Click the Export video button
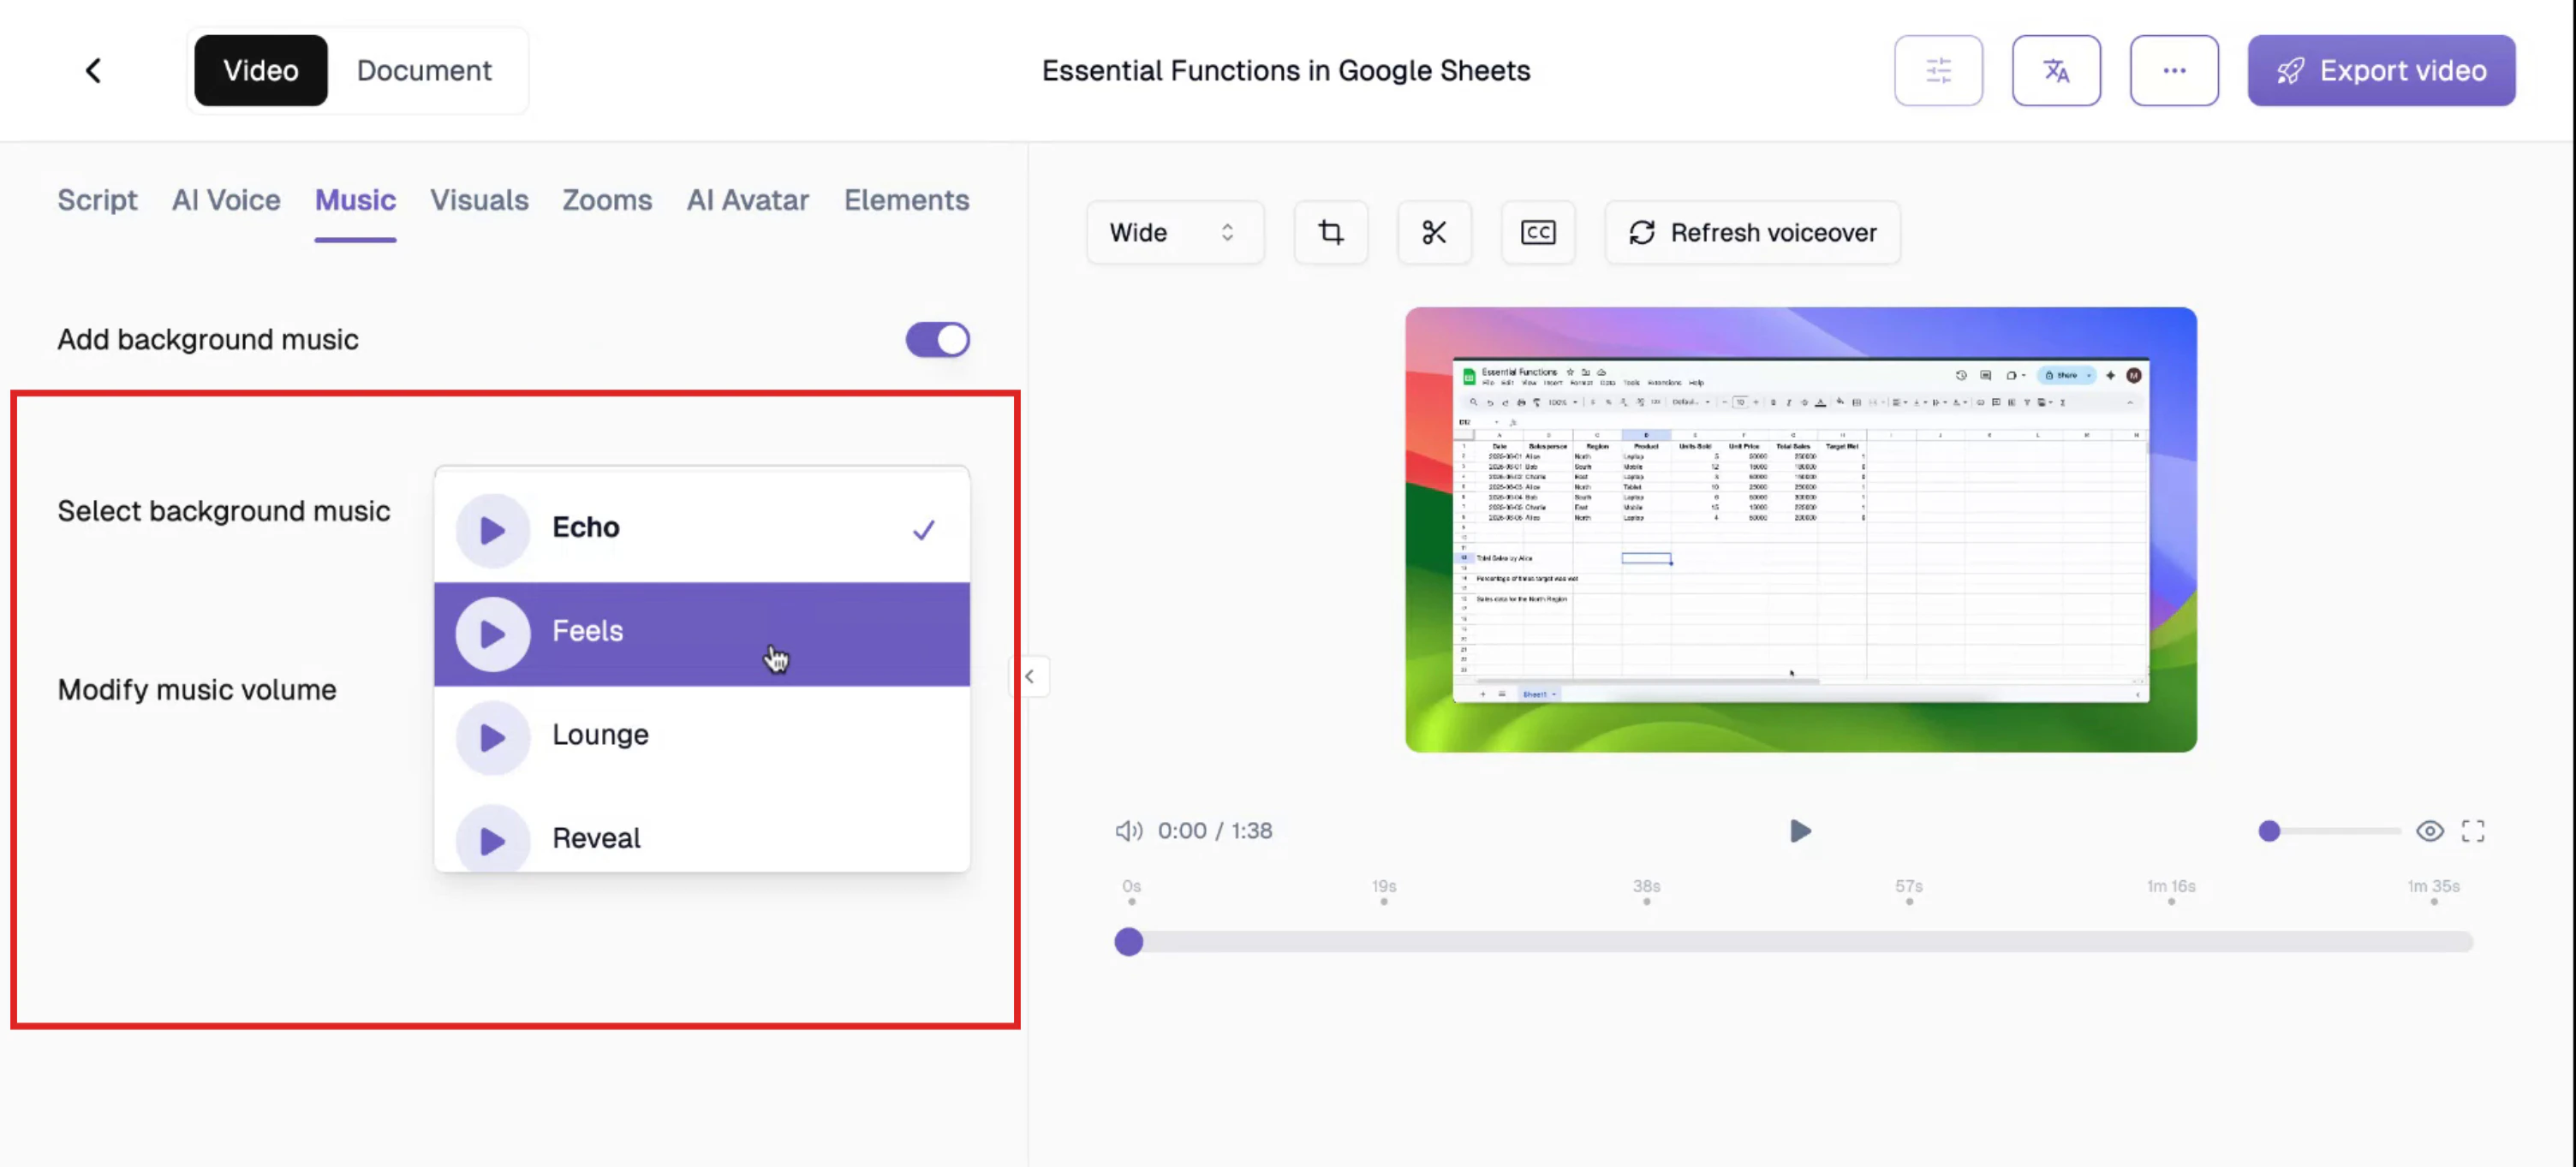Image resolution: width=2576 pixels, height=1167 pixels. click(2381, 70)
